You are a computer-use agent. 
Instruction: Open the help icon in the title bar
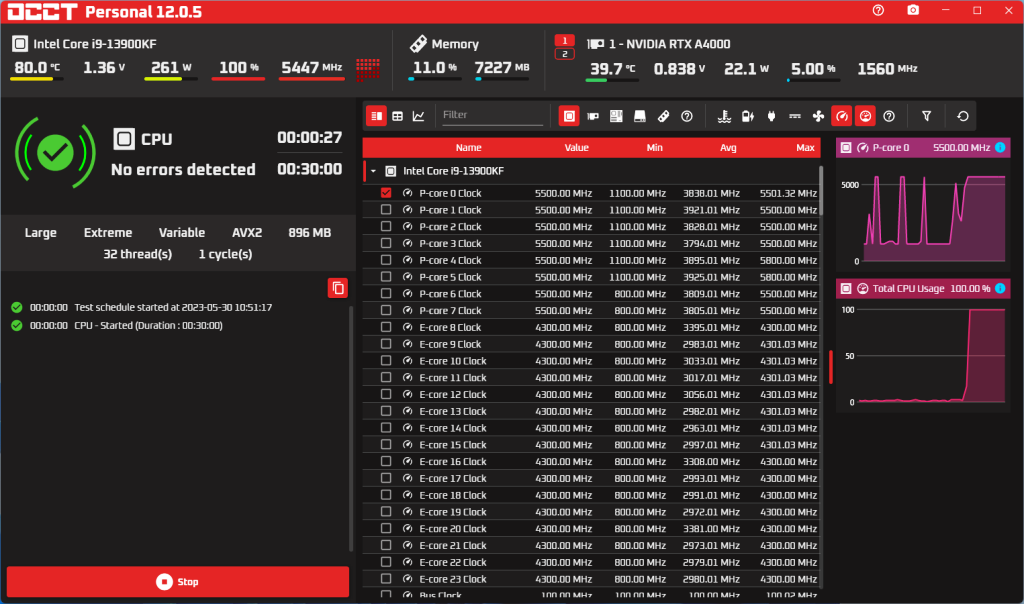[x=878, y=10]
